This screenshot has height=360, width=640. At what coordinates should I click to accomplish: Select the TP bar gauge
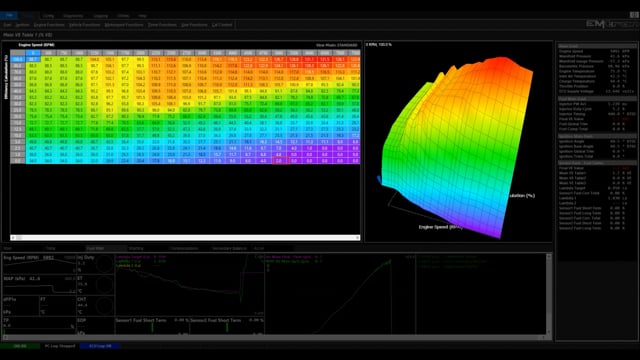pyautogui.click(x=39, y=326)
